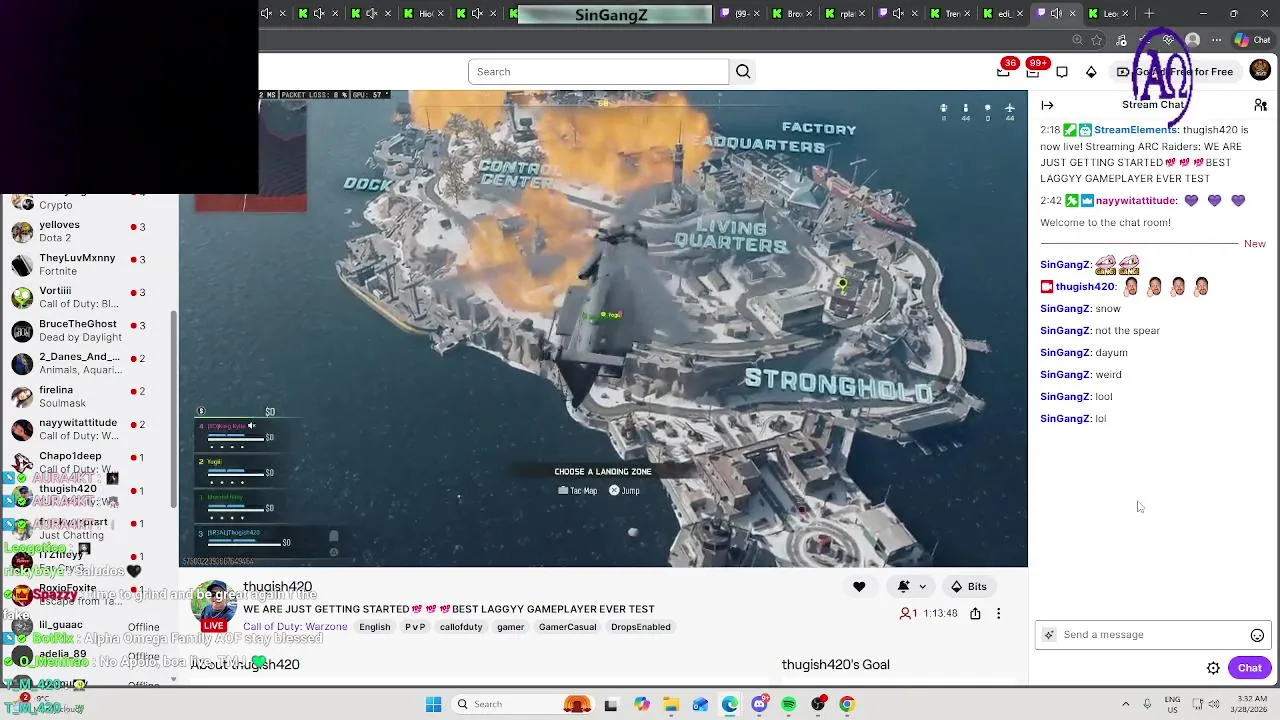This screenshot has height=720, width=1280.
Task: Open the Whispers speech bubble icon
Action: coord(1062,72)
